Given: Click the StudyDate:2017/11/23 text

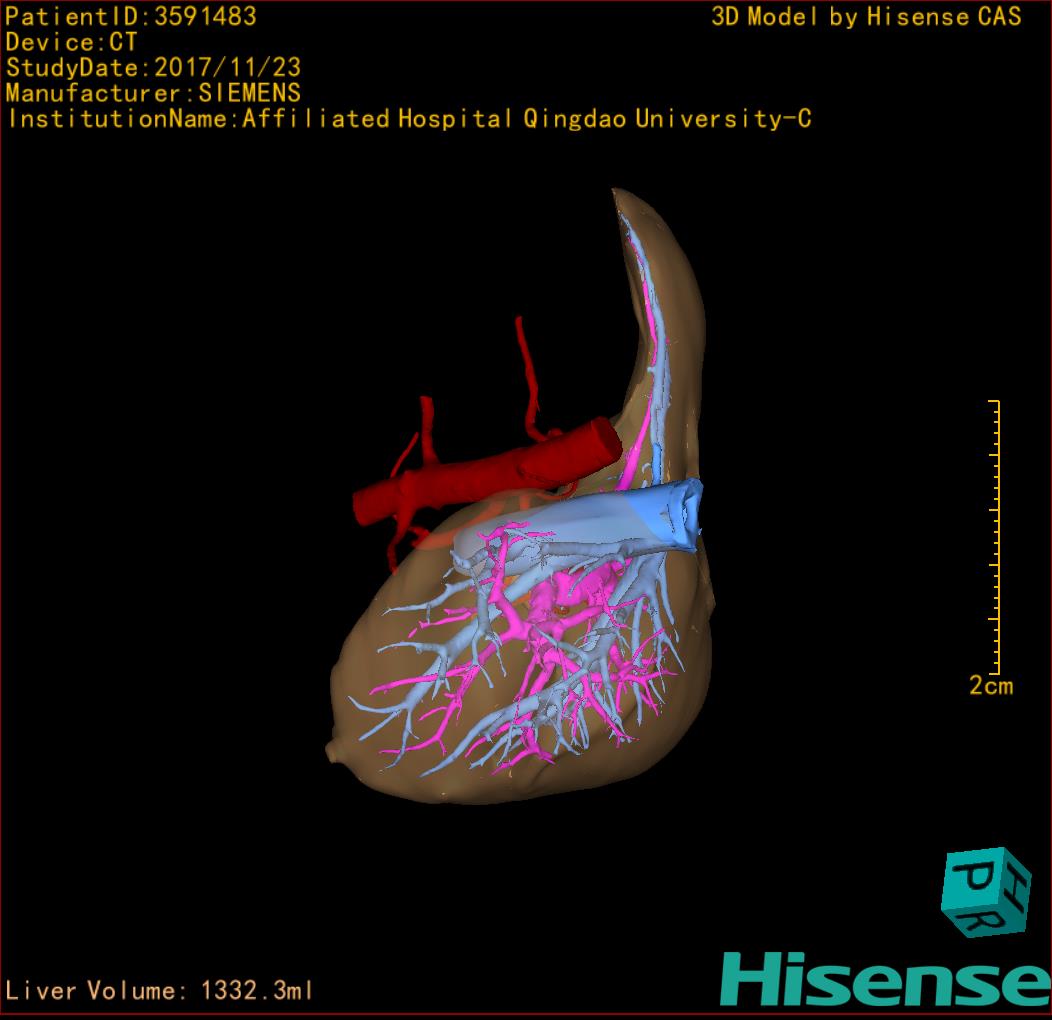Looking at the screenshot, I should point(153,69).
